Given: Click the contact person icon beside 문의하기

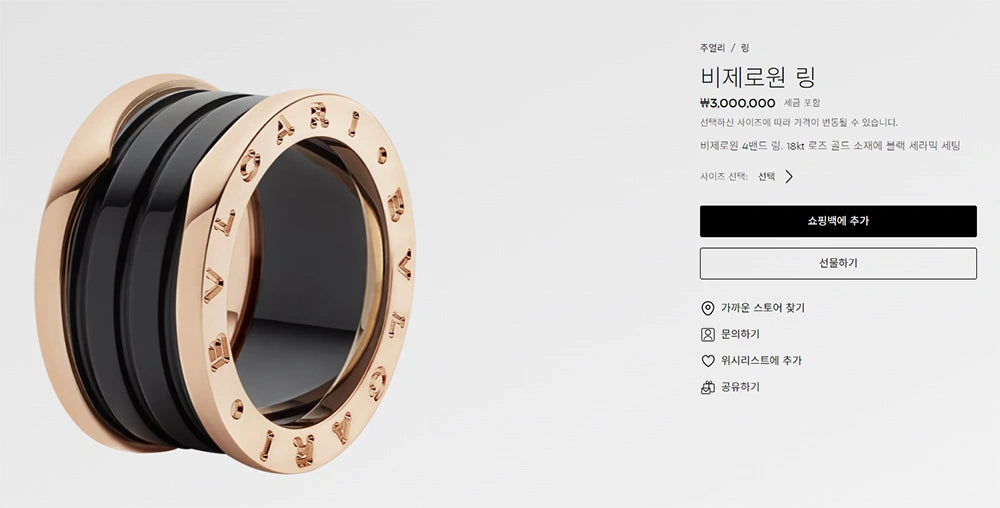Looking at the screenshot, I should point(707,335).
